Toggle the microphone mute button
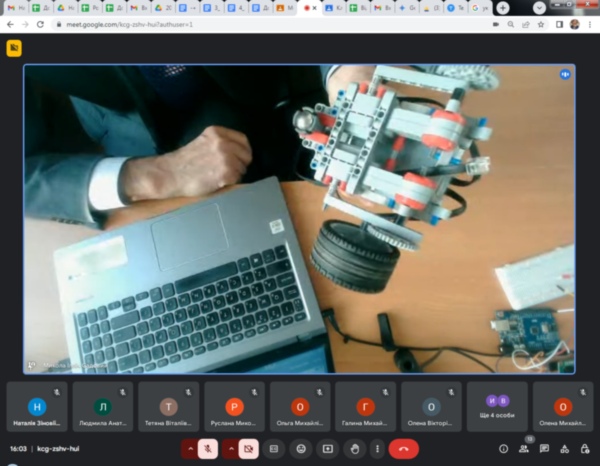 [x=208, y=449]
